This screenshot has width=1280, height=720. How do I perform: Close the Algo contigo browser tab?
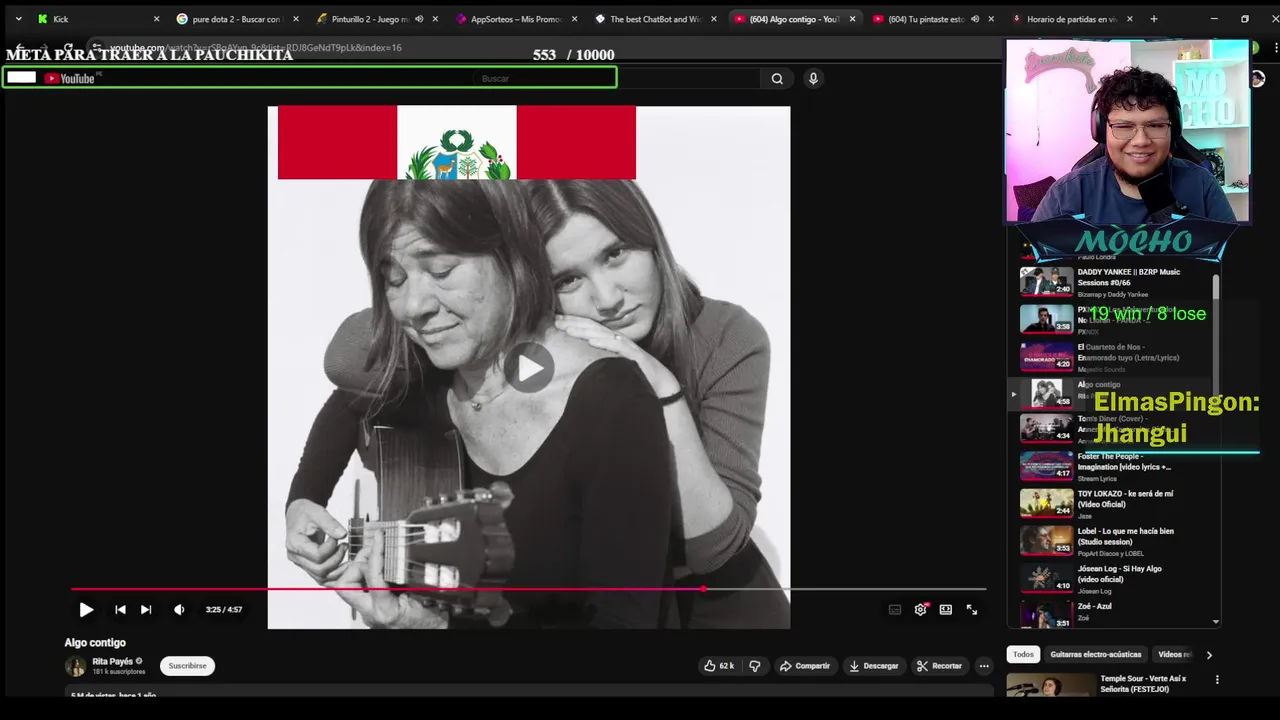point(852,19)
